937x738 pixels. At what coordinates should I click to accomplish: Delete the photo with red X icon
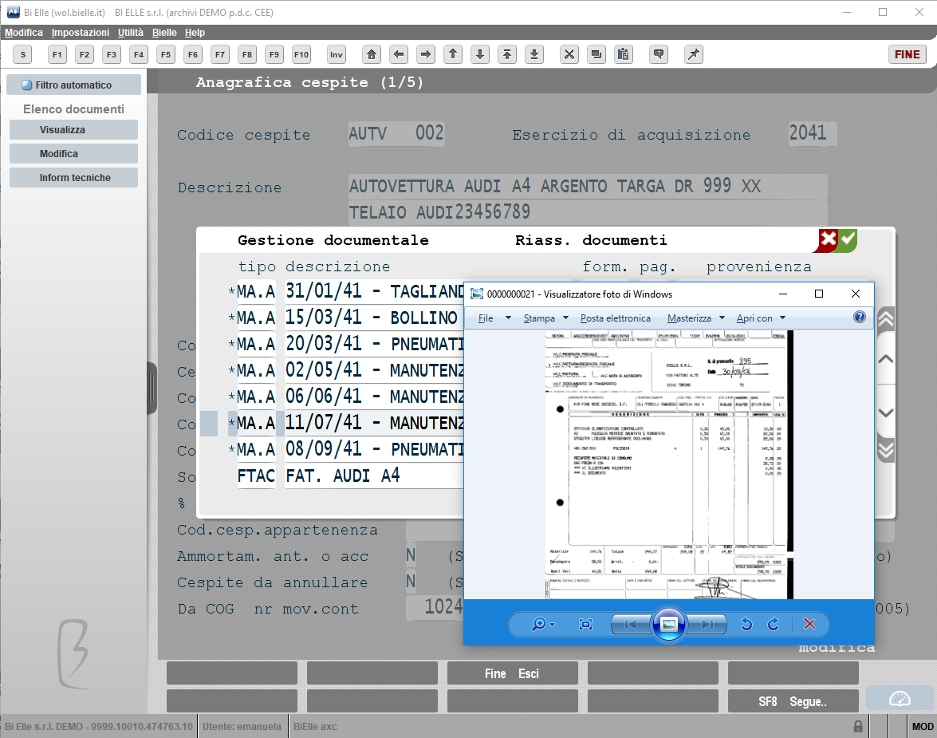coord(810,624)
